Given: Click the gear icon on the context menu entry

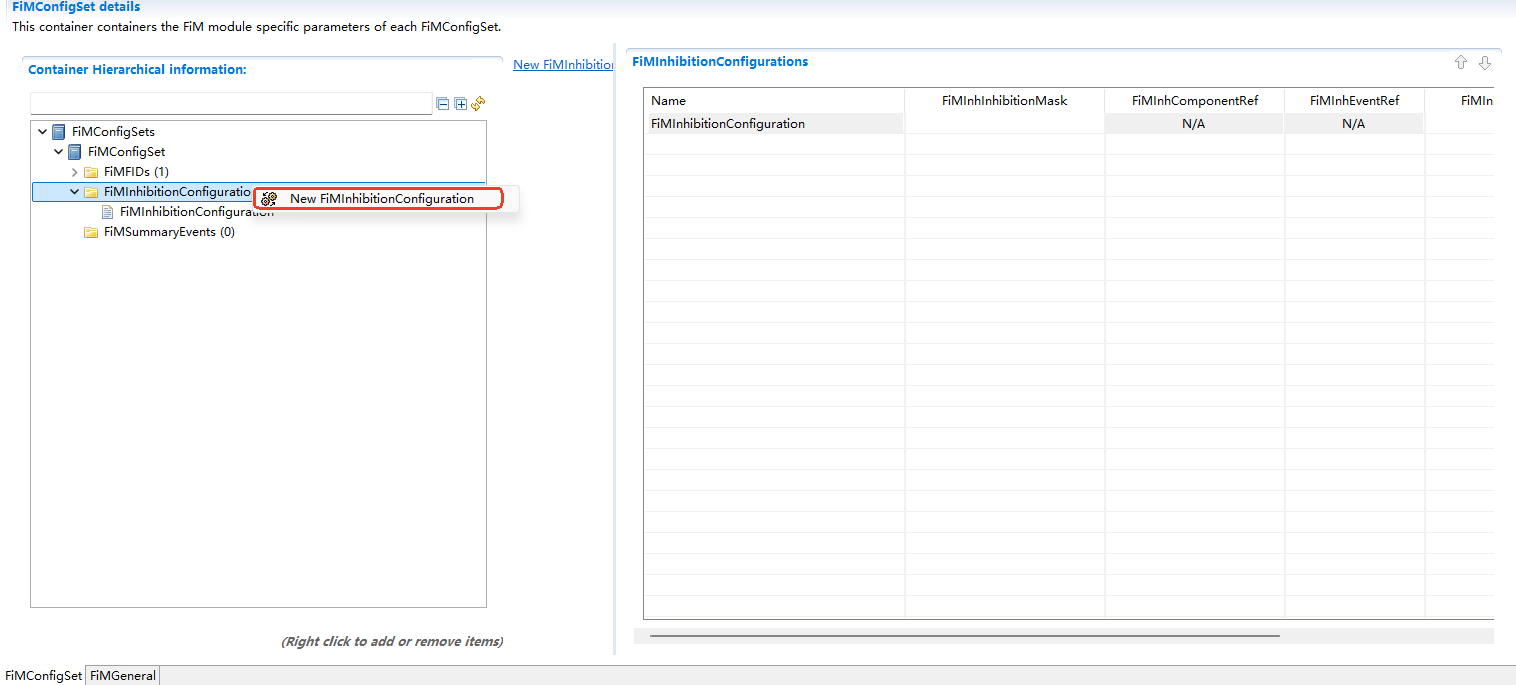Looking at the screenshot, I should click(x=268, y=198).
